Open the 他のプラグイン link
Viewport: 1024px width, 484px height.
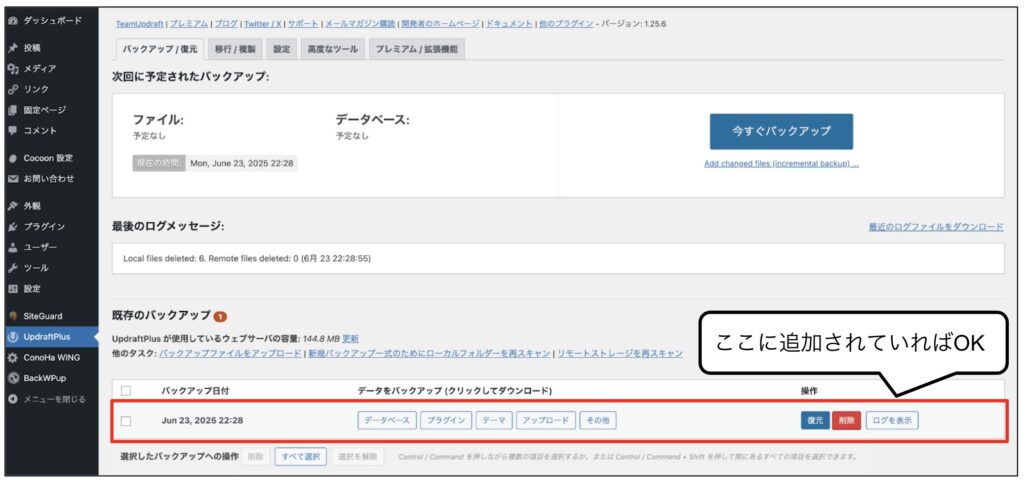click(x=566, y=24)
